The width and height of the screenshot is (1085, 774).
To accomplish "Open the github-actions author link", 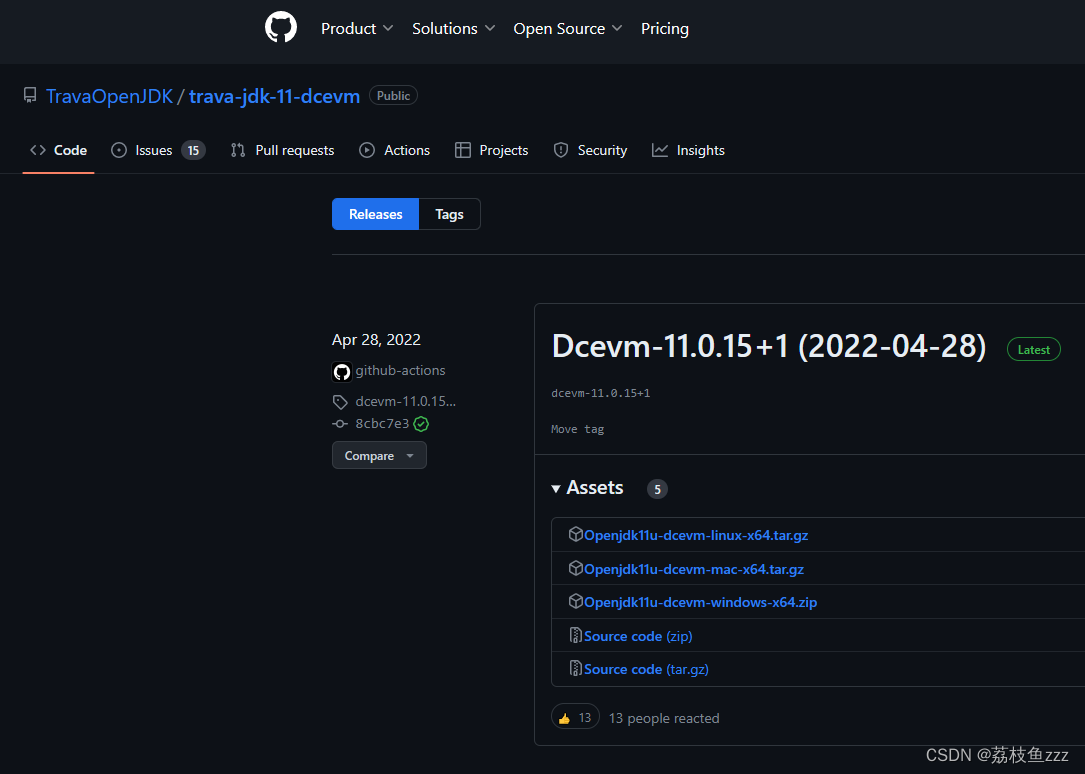I will click(401, 371).
